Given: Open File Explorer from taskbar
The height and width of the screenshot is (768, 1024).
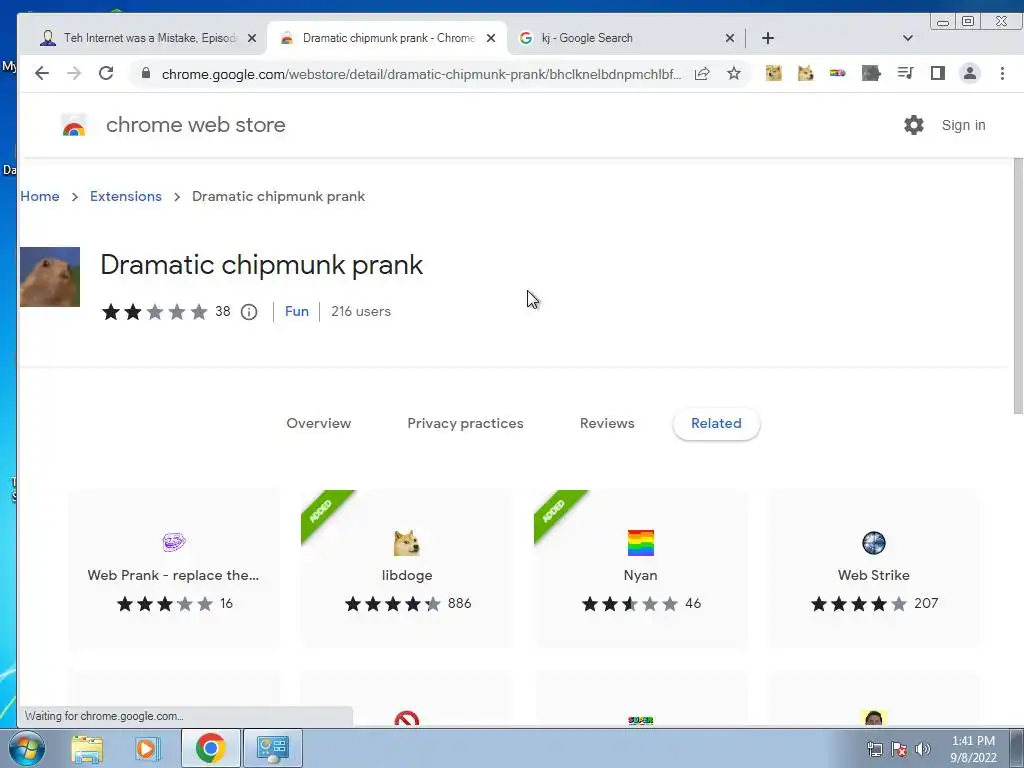Looking at the screenshot, I should click(87, 748).
